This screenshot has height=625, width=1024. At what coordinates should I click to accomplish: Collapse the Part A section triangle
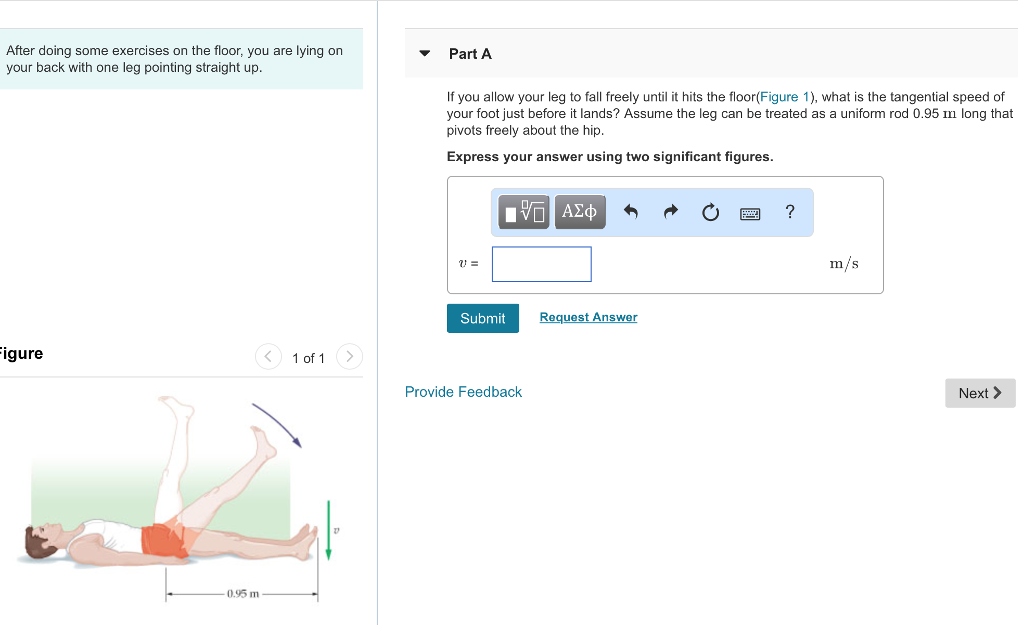click(424, 54)
